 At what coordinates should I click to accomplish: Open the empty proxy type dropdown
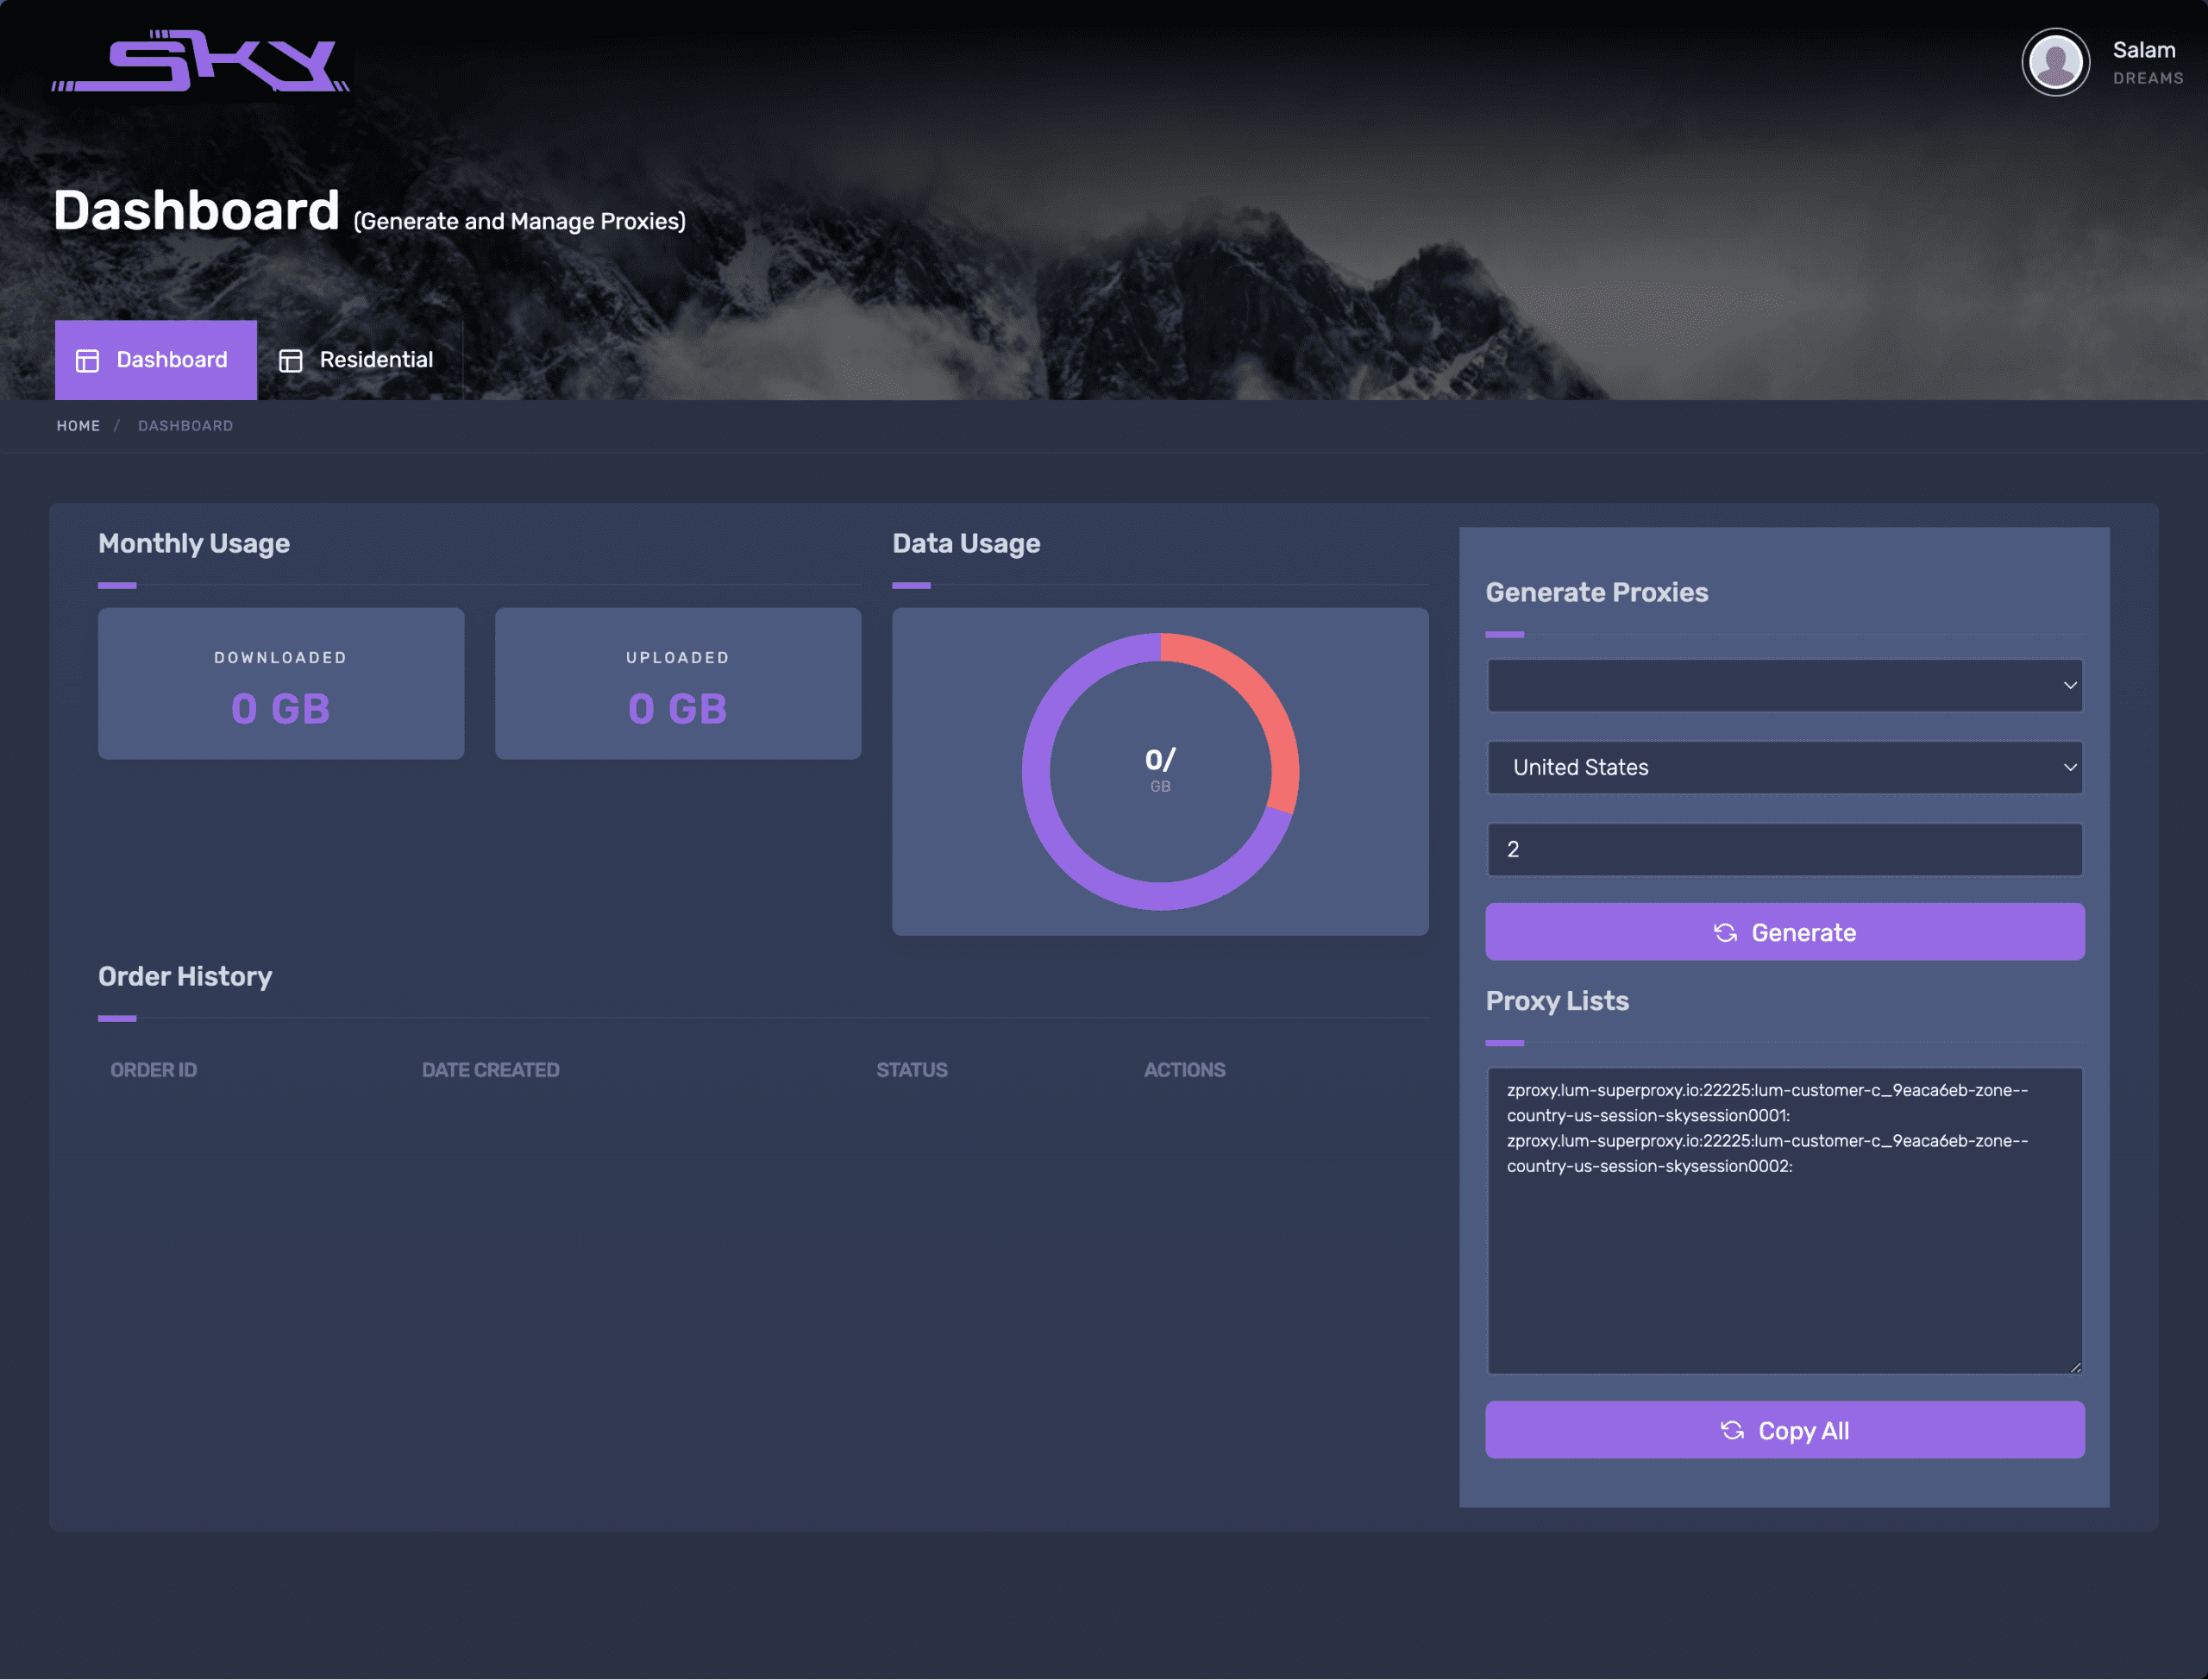pyautogui.click(x=1784, y=685)
